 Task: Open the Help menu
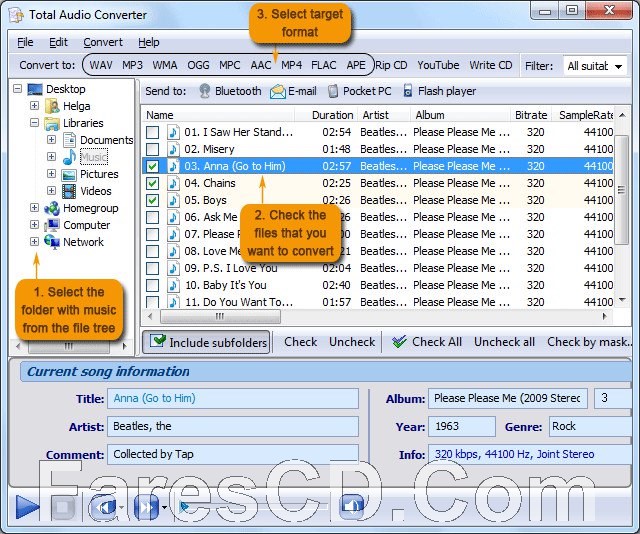click(149, 42)
